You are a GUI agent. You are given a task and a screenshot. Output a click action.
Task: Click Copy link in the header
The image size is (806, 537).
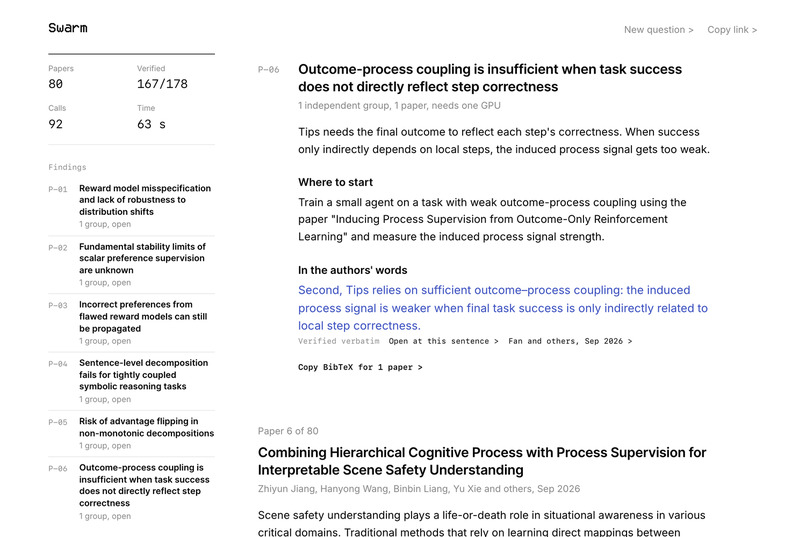[732, 30]
